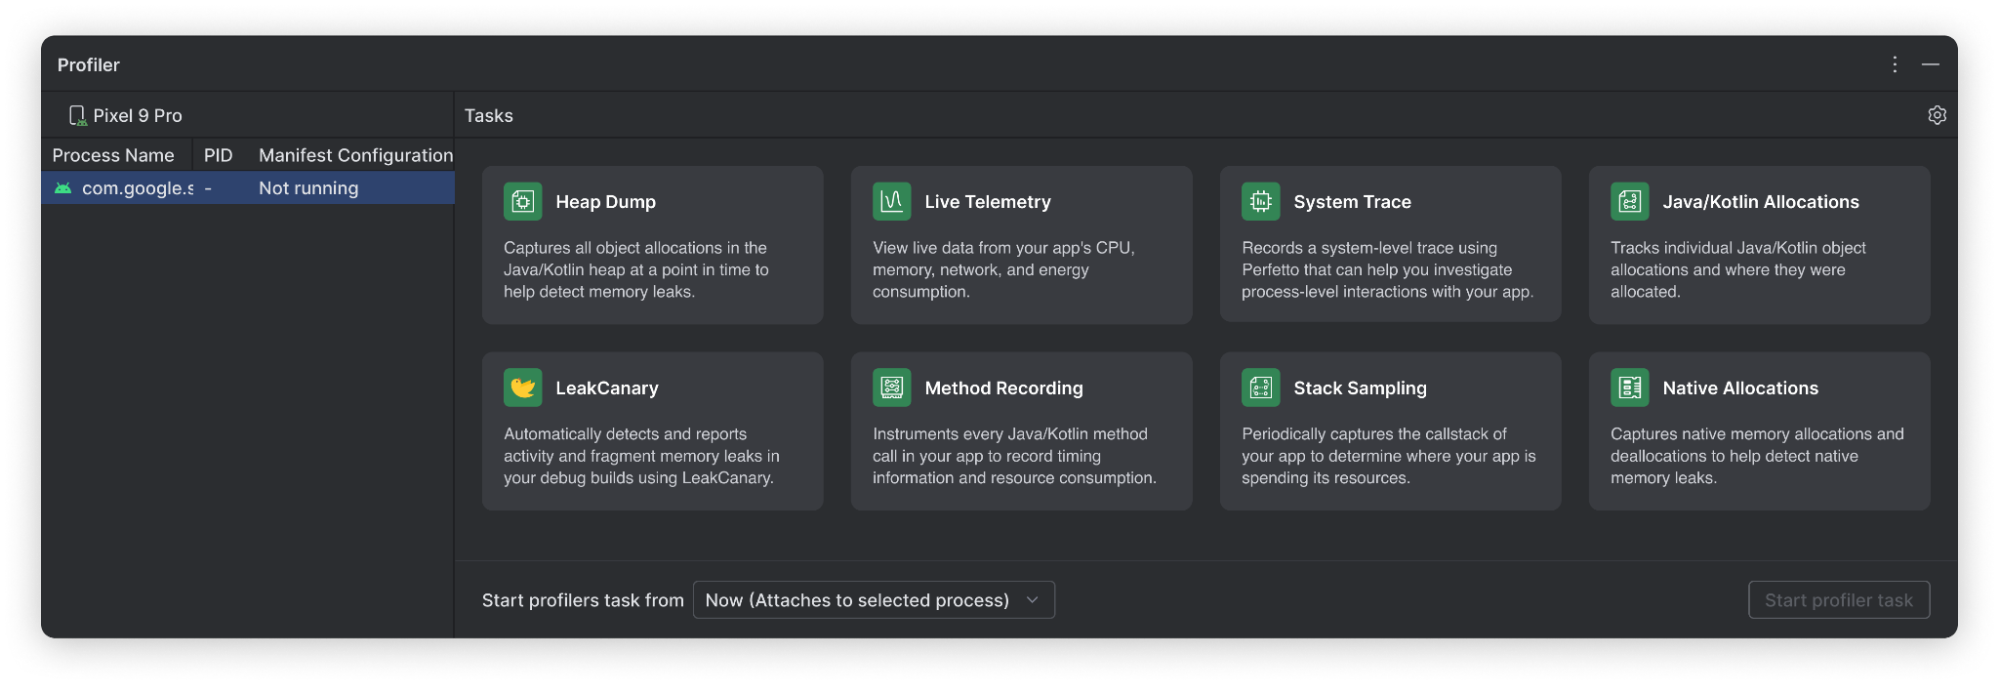The height and width of the screenshot is (685, 1999).
Task: Open the Profiler more options menu
Action: (1894, 64)
